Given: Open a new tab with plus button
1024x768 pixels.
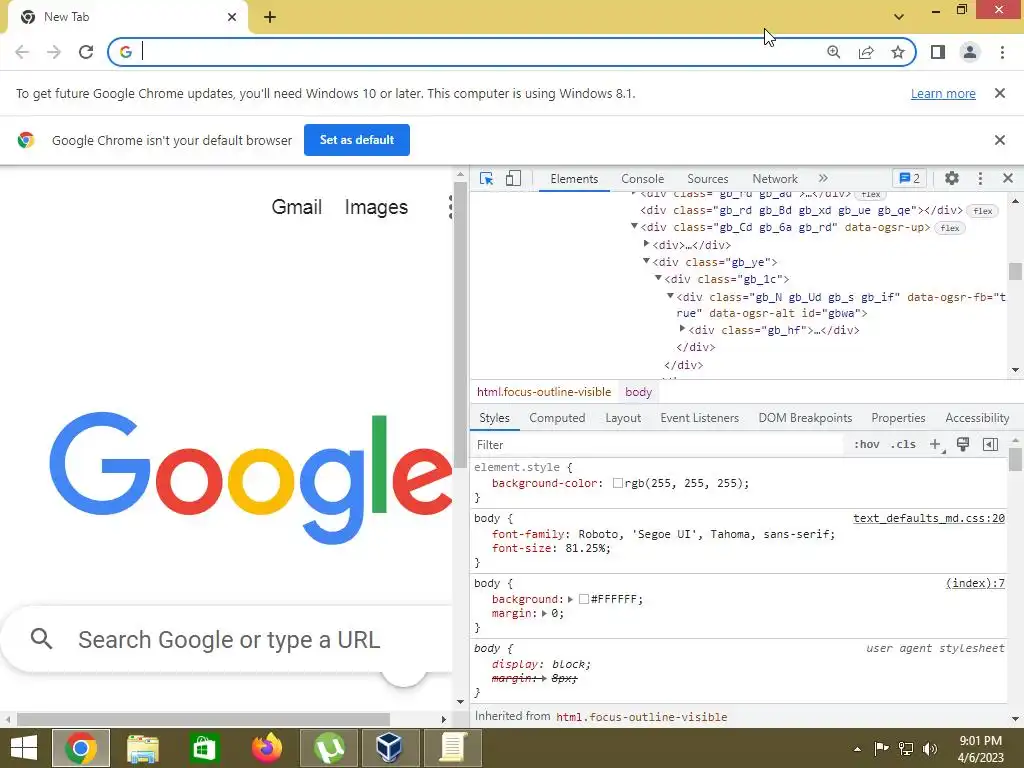Looking at the screenshot, I should pyautogui.click(x=270, y=17).
